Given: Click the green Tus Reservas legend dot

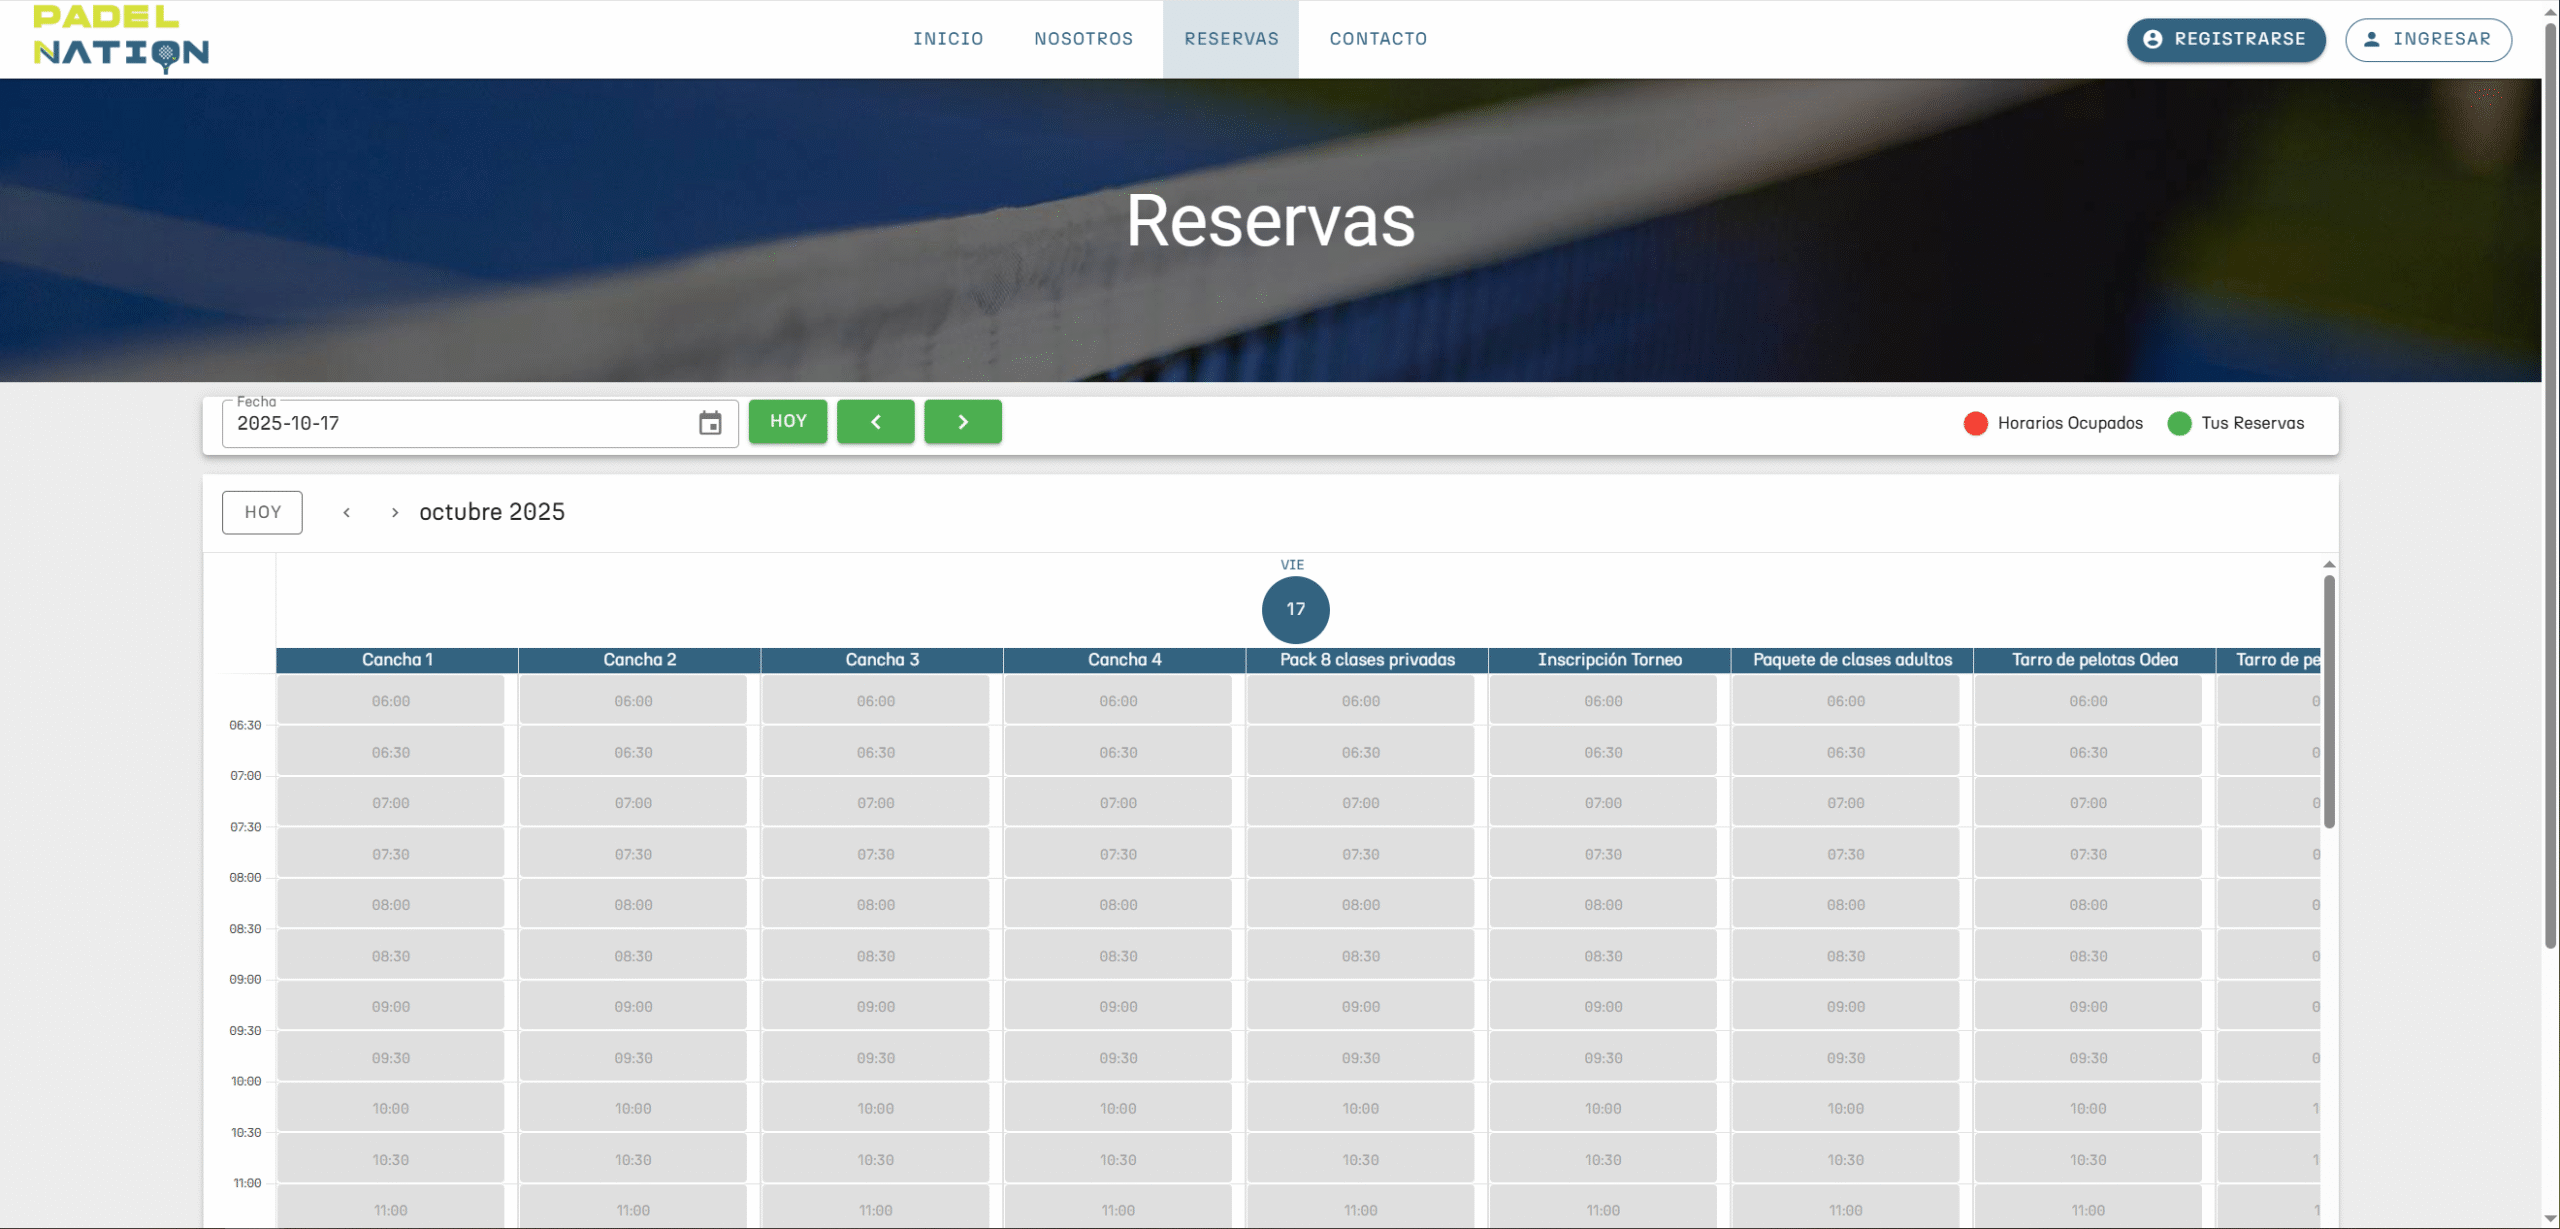Looking at the screenshot, I should coord(2179,423).
